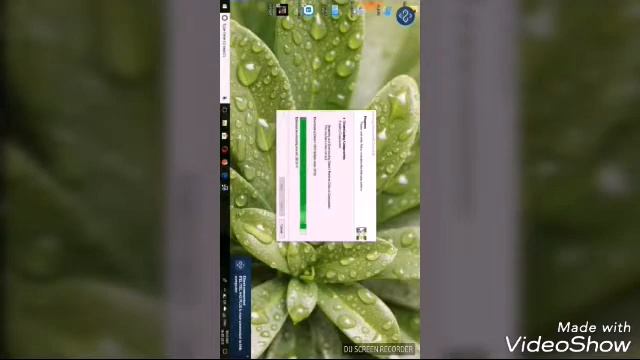
Task: Open the Action Center notifications icon
Action: [x=224, y=352]
